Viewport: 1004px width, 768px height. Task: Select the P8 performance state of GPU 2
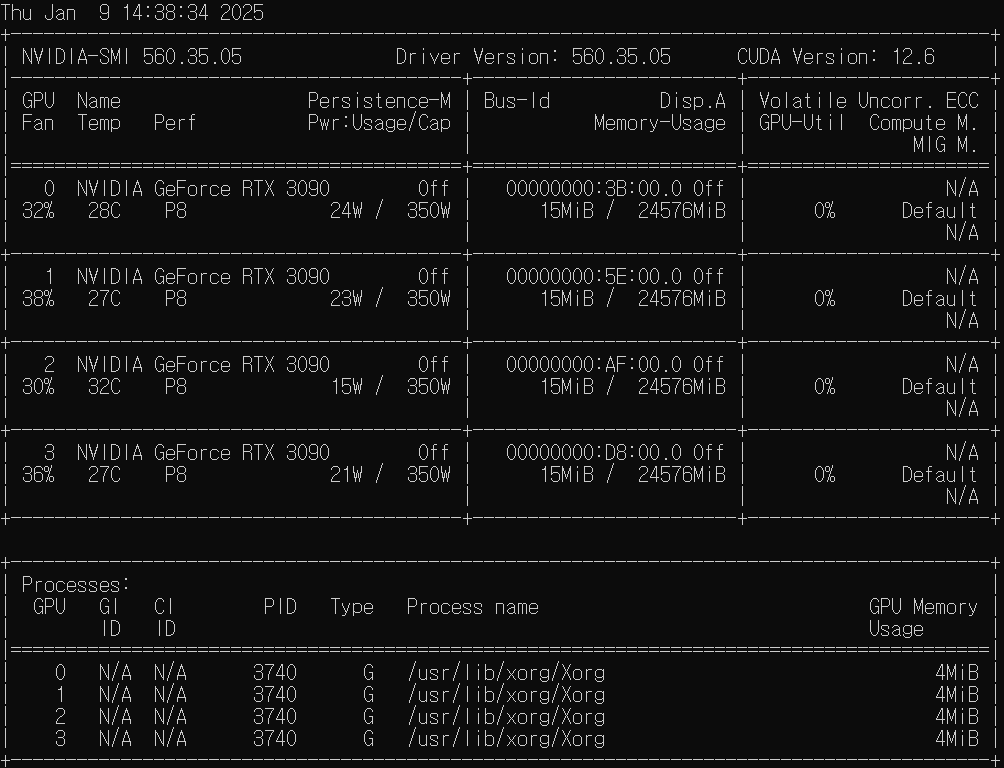point(175,387)
